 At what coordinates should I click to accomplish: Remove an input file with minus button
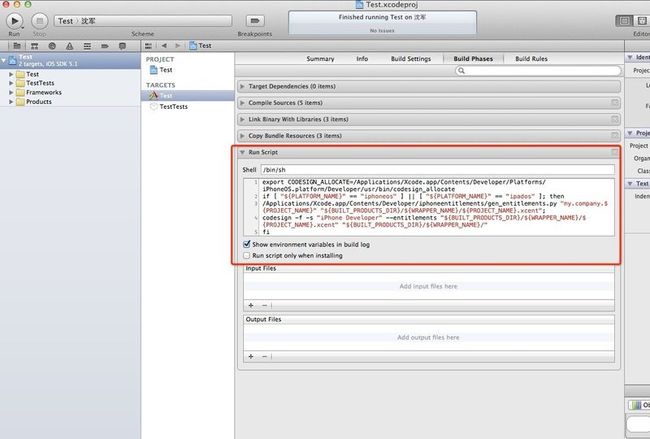[264, 305]
